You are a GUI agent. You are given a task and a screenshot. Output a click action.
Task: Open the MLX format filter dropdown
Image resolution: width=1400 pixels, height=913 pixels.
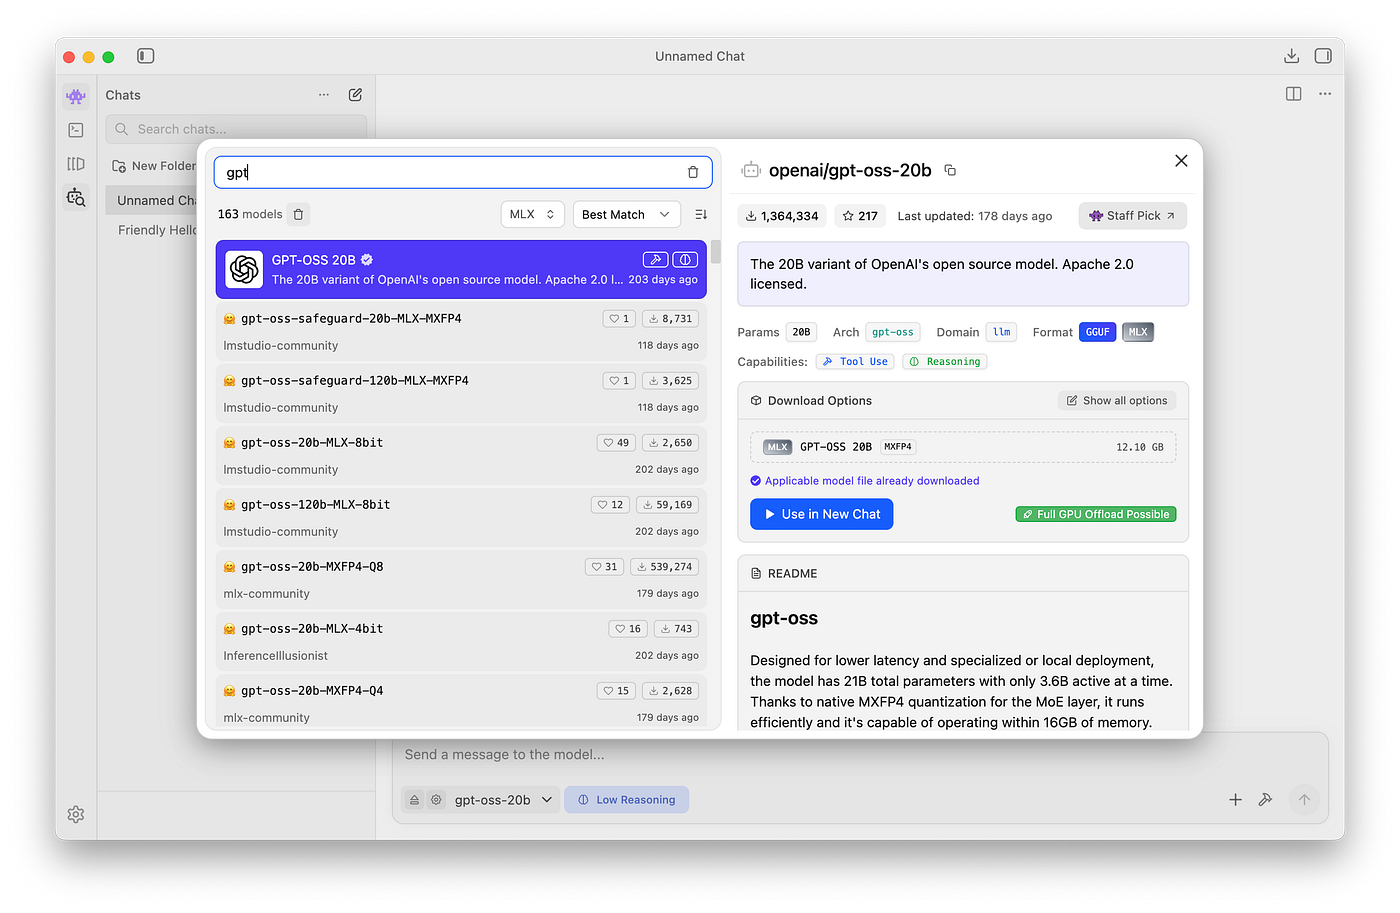point(532,214)
